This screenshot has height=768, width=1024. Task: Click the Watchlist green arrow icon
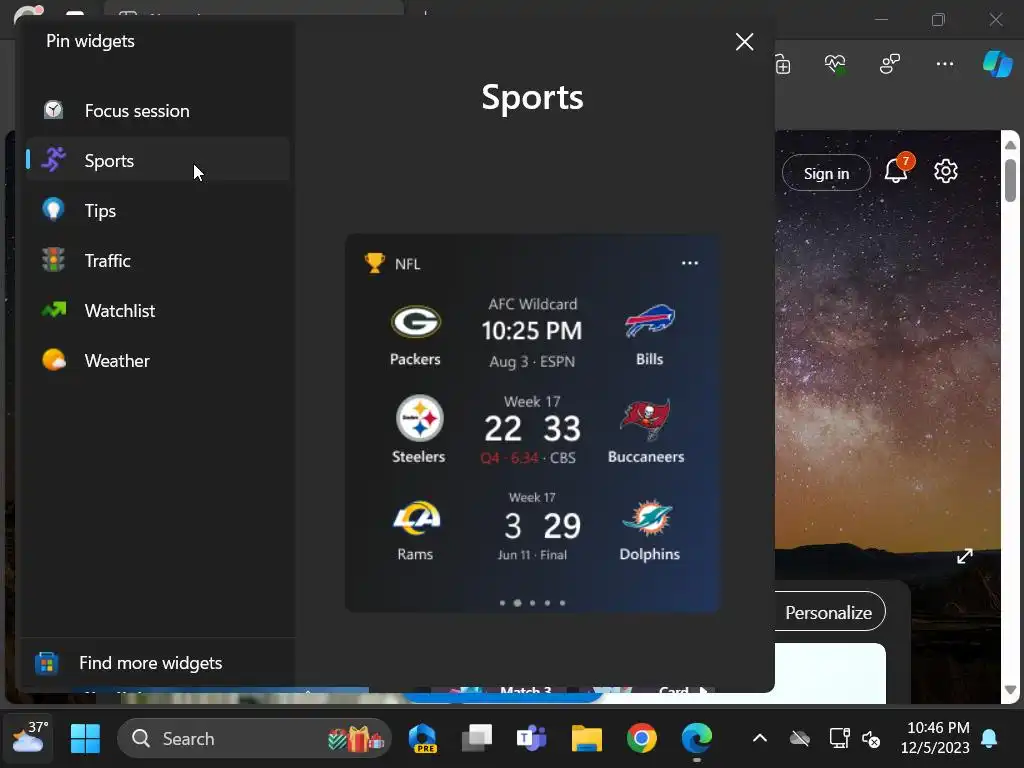click(54, 310)
